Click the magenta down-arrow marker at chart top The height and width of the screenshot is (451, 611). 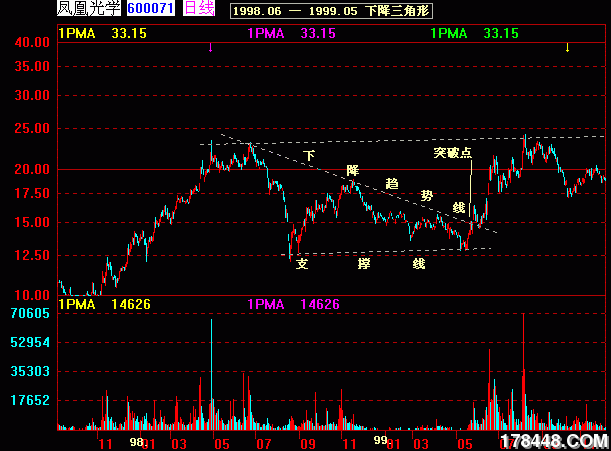210,47
